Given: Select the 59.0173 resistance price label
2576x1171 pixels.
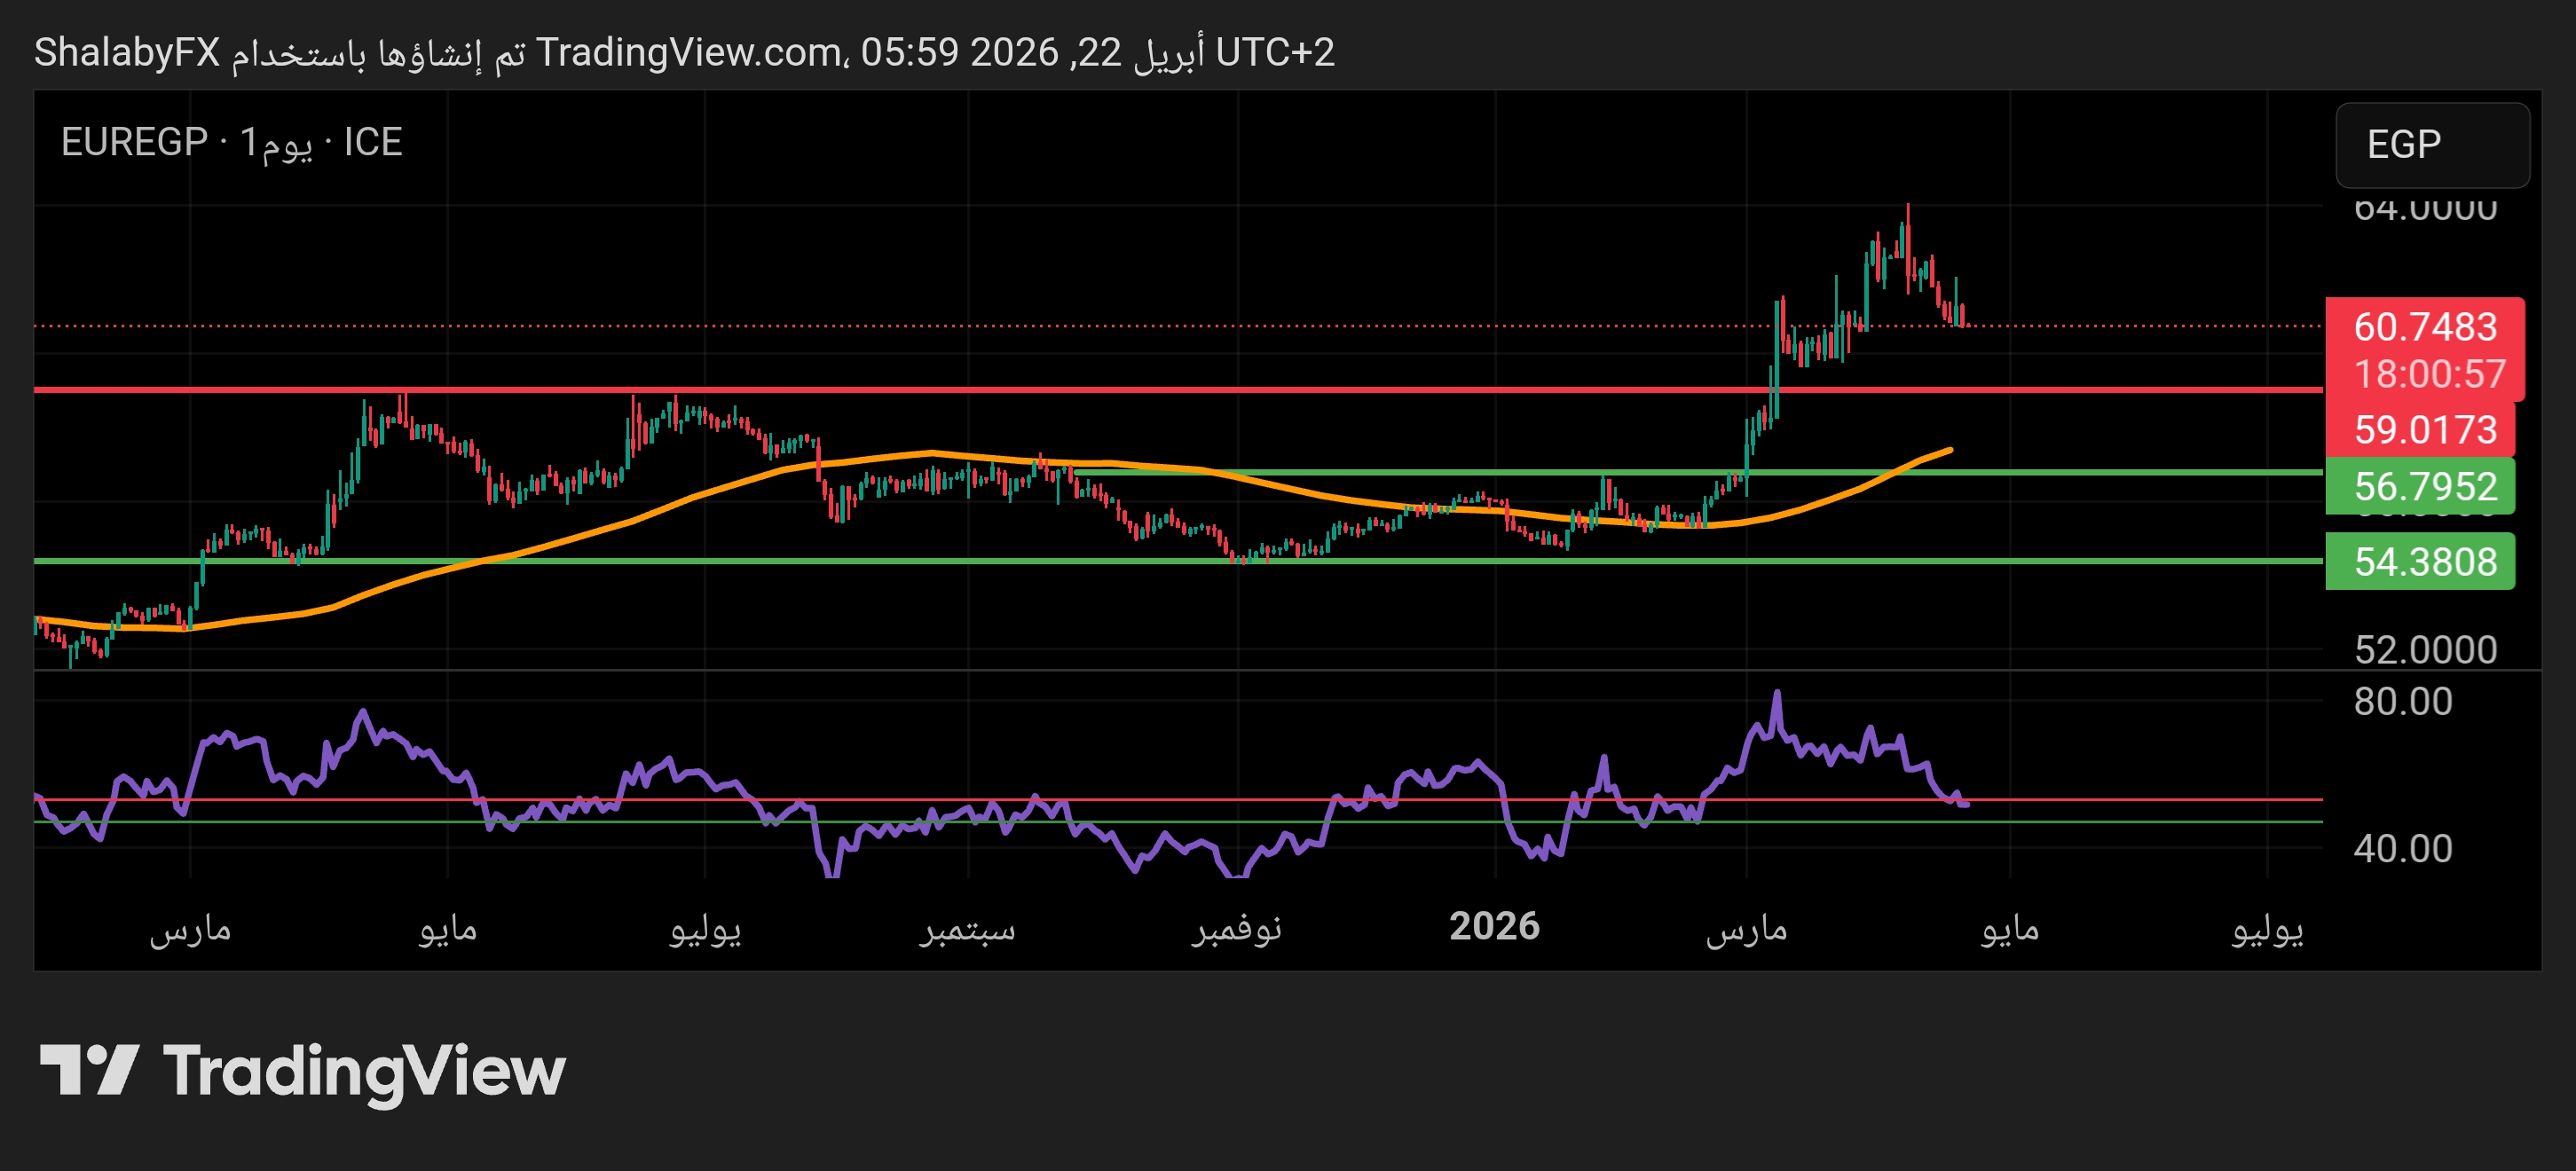Looking at the screenshot, I should click(2424, 430).
